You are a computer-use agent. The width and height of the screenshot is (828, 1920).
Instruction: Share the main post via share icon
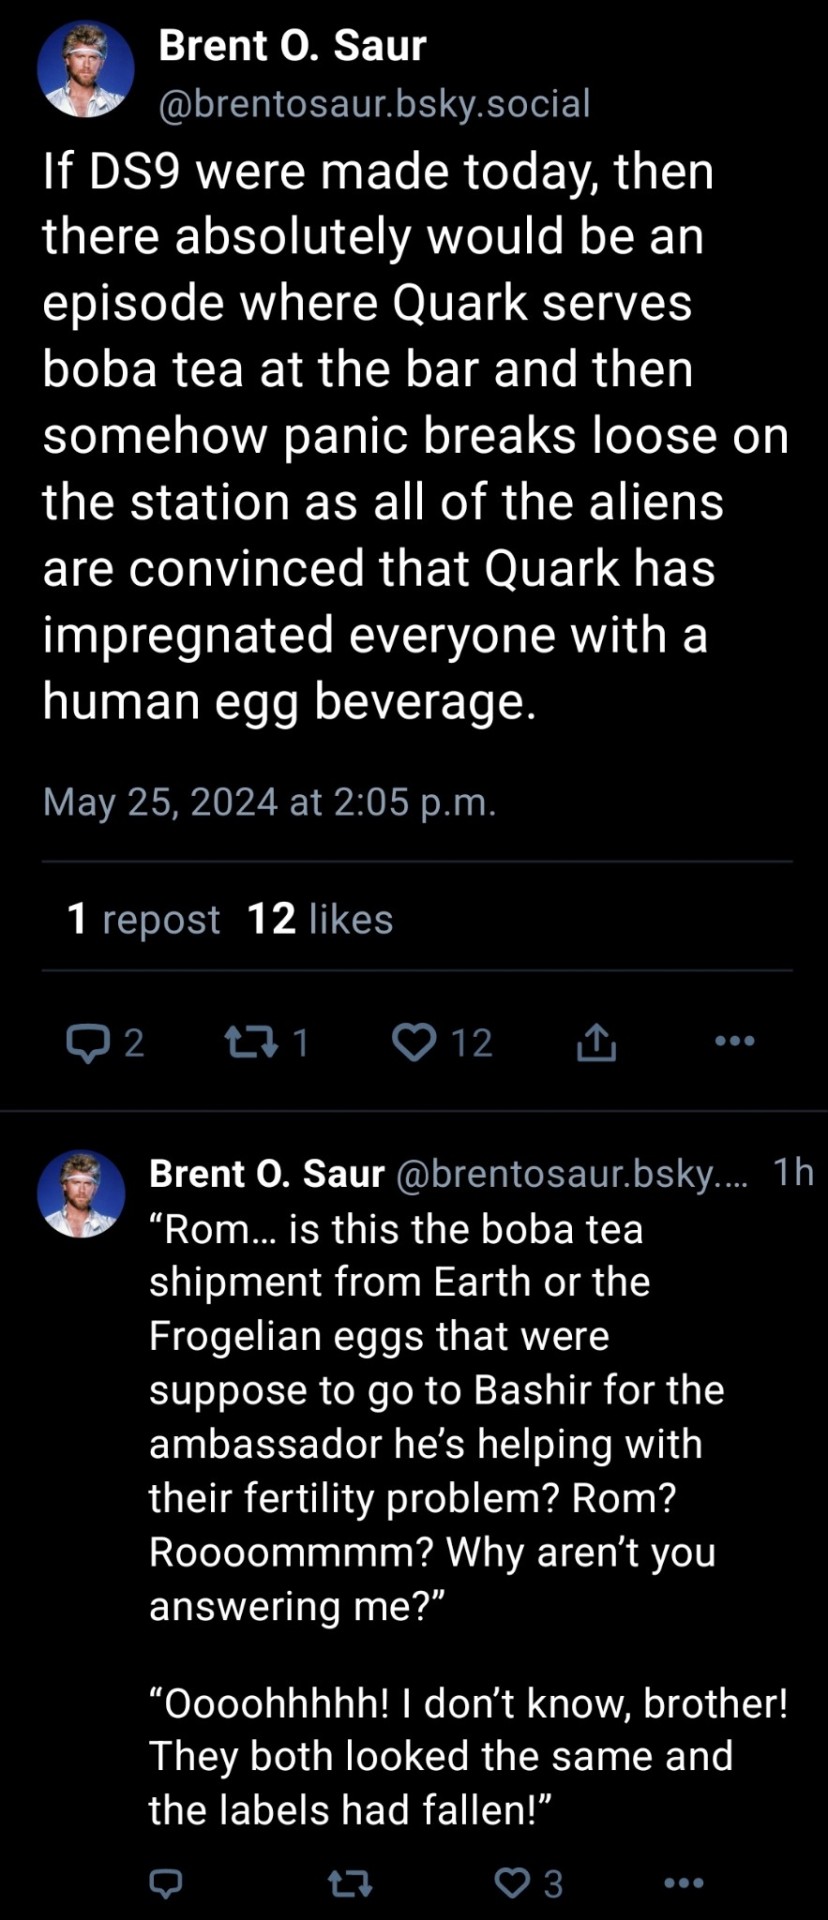[596, 1043]
